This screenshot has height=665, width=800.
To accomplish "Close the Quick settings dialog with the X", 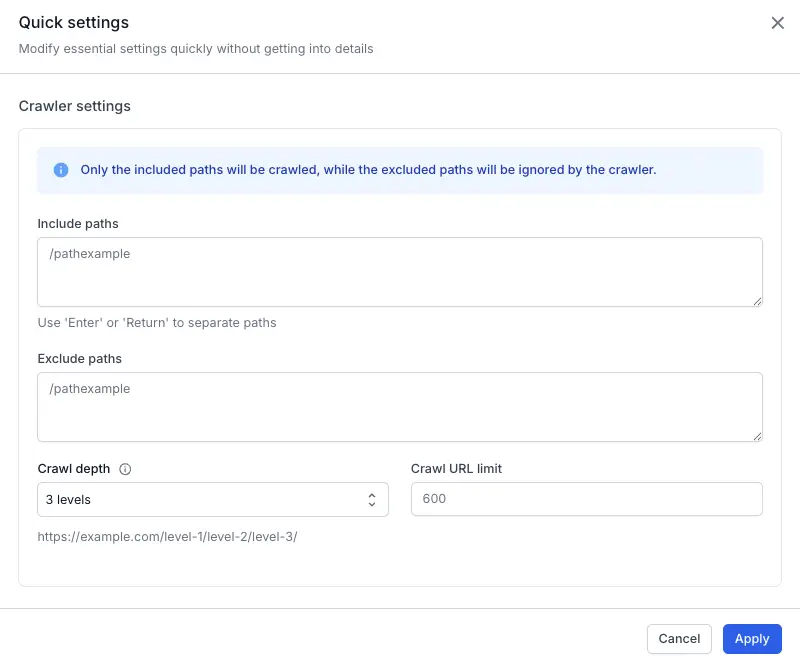I will click(778, 22).
